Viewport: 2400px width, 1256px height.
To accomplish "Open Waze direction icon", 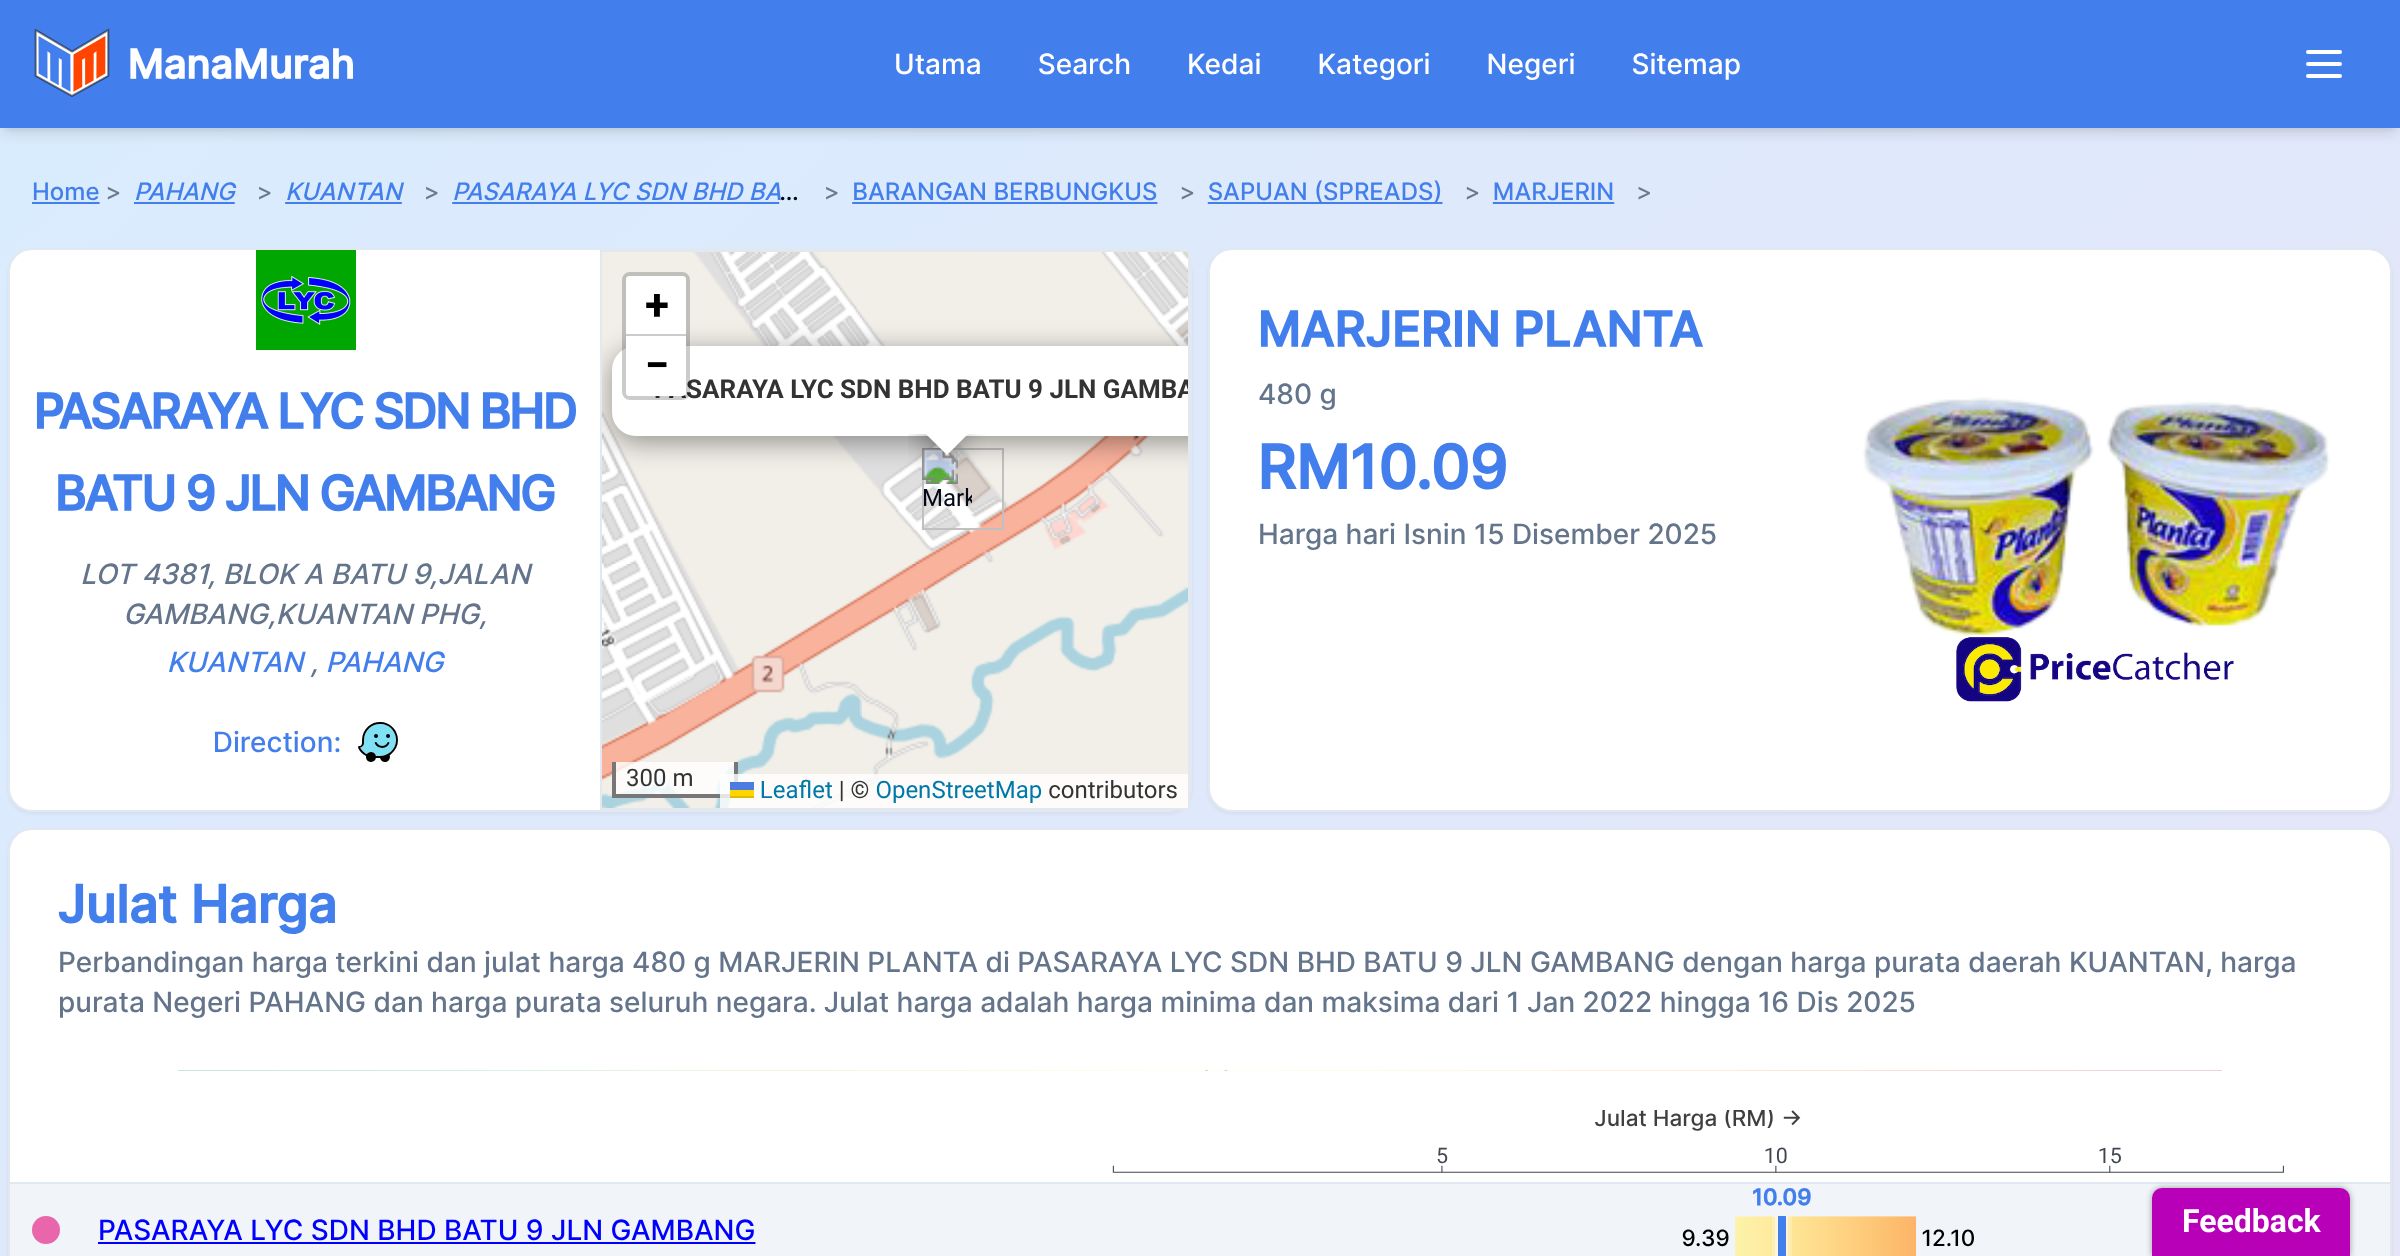I will coord(378,742).
